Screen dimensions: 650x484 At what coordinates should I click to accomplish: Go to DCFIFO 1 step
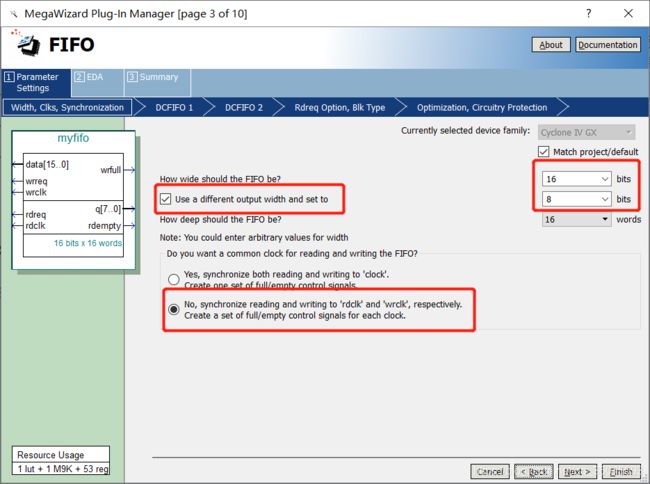(x=174, y=108)
